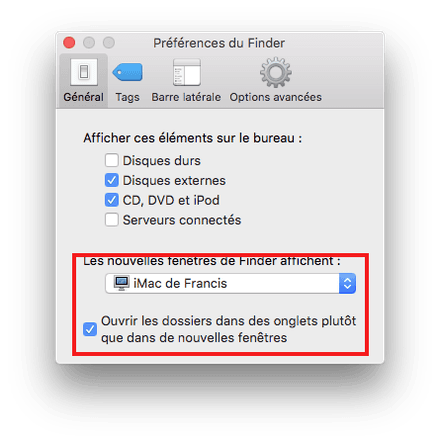This screenshot has width=440, height=443.
Task: Open the Options avancées gear icon
Action: point(276,72)
